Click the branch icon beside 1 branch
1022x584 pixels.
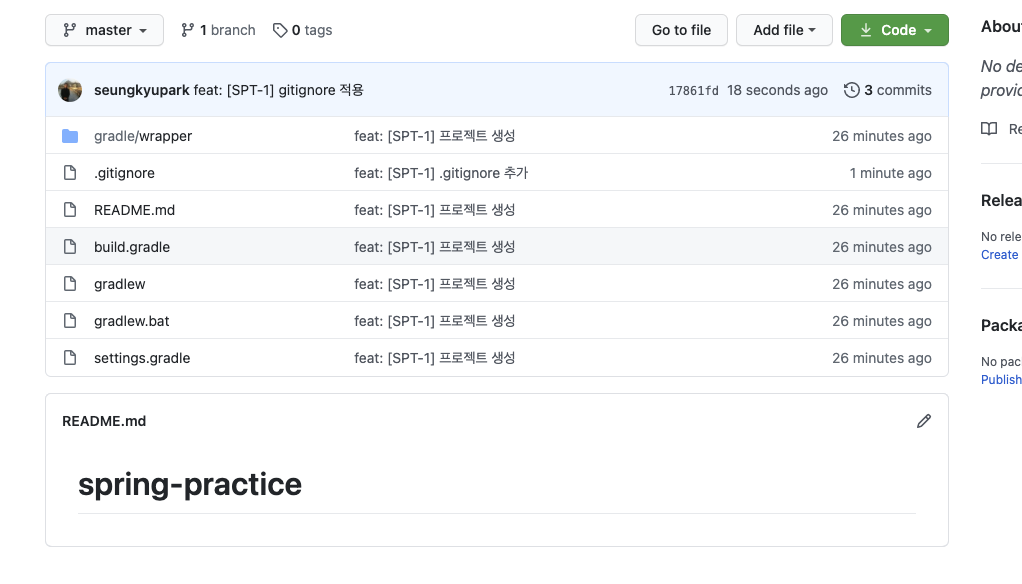coord(188,30)
